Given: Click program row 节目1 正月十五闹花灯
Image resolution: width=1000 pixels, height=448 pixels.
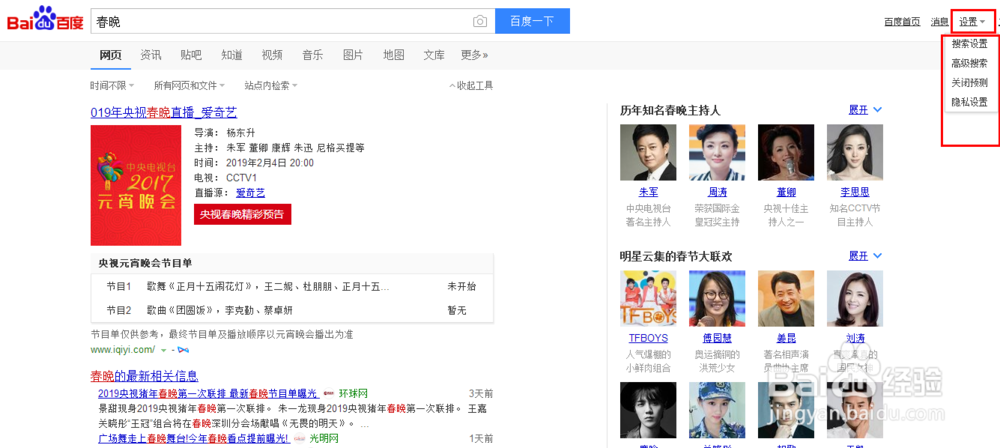Looking at the screenshot, I should 292,287.
